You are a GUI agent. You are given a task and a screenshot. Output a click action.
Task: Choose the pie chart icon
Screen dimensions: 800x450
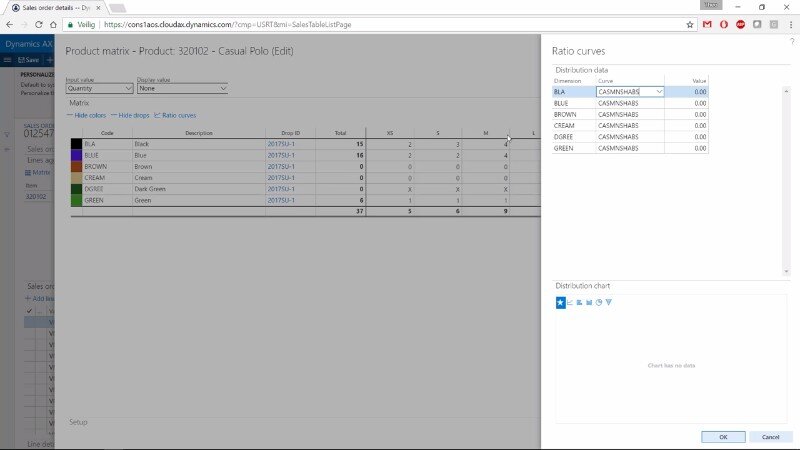599,302
